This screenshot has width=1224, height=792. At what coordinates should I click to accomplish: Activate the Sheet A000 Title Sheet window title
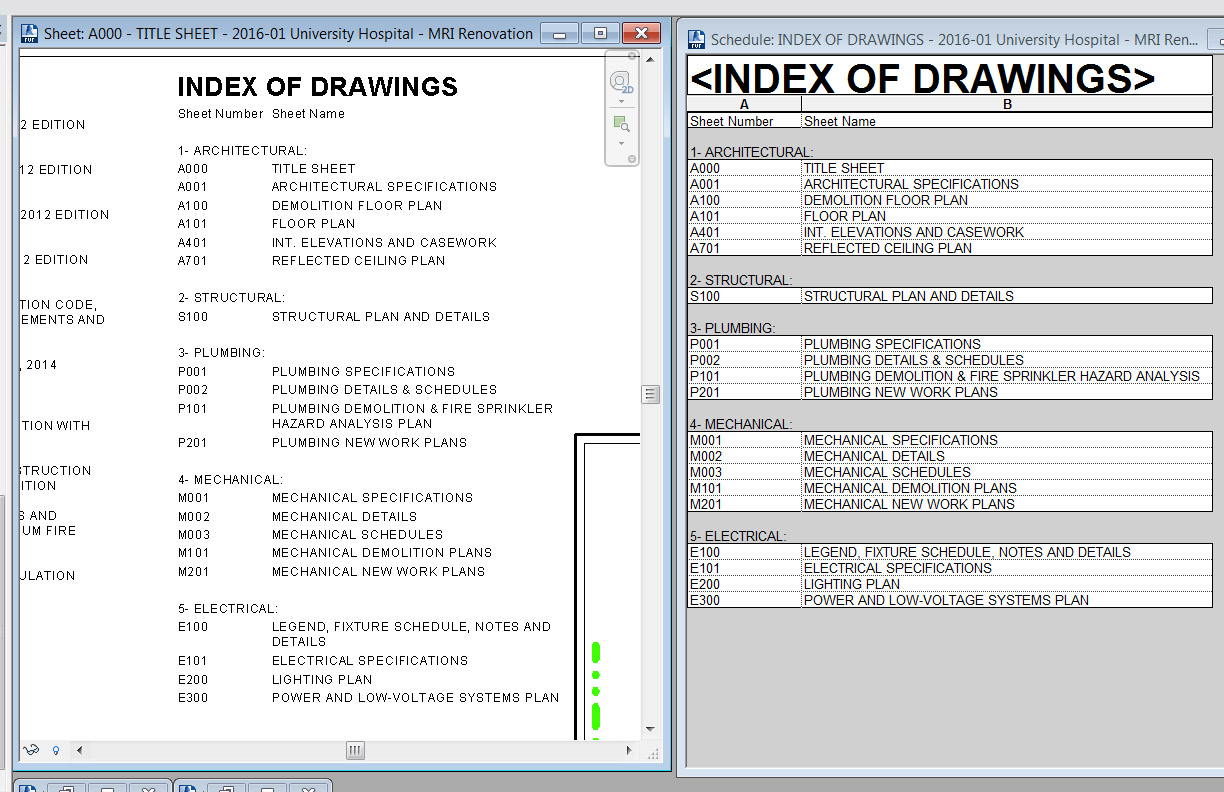point(288,34)
